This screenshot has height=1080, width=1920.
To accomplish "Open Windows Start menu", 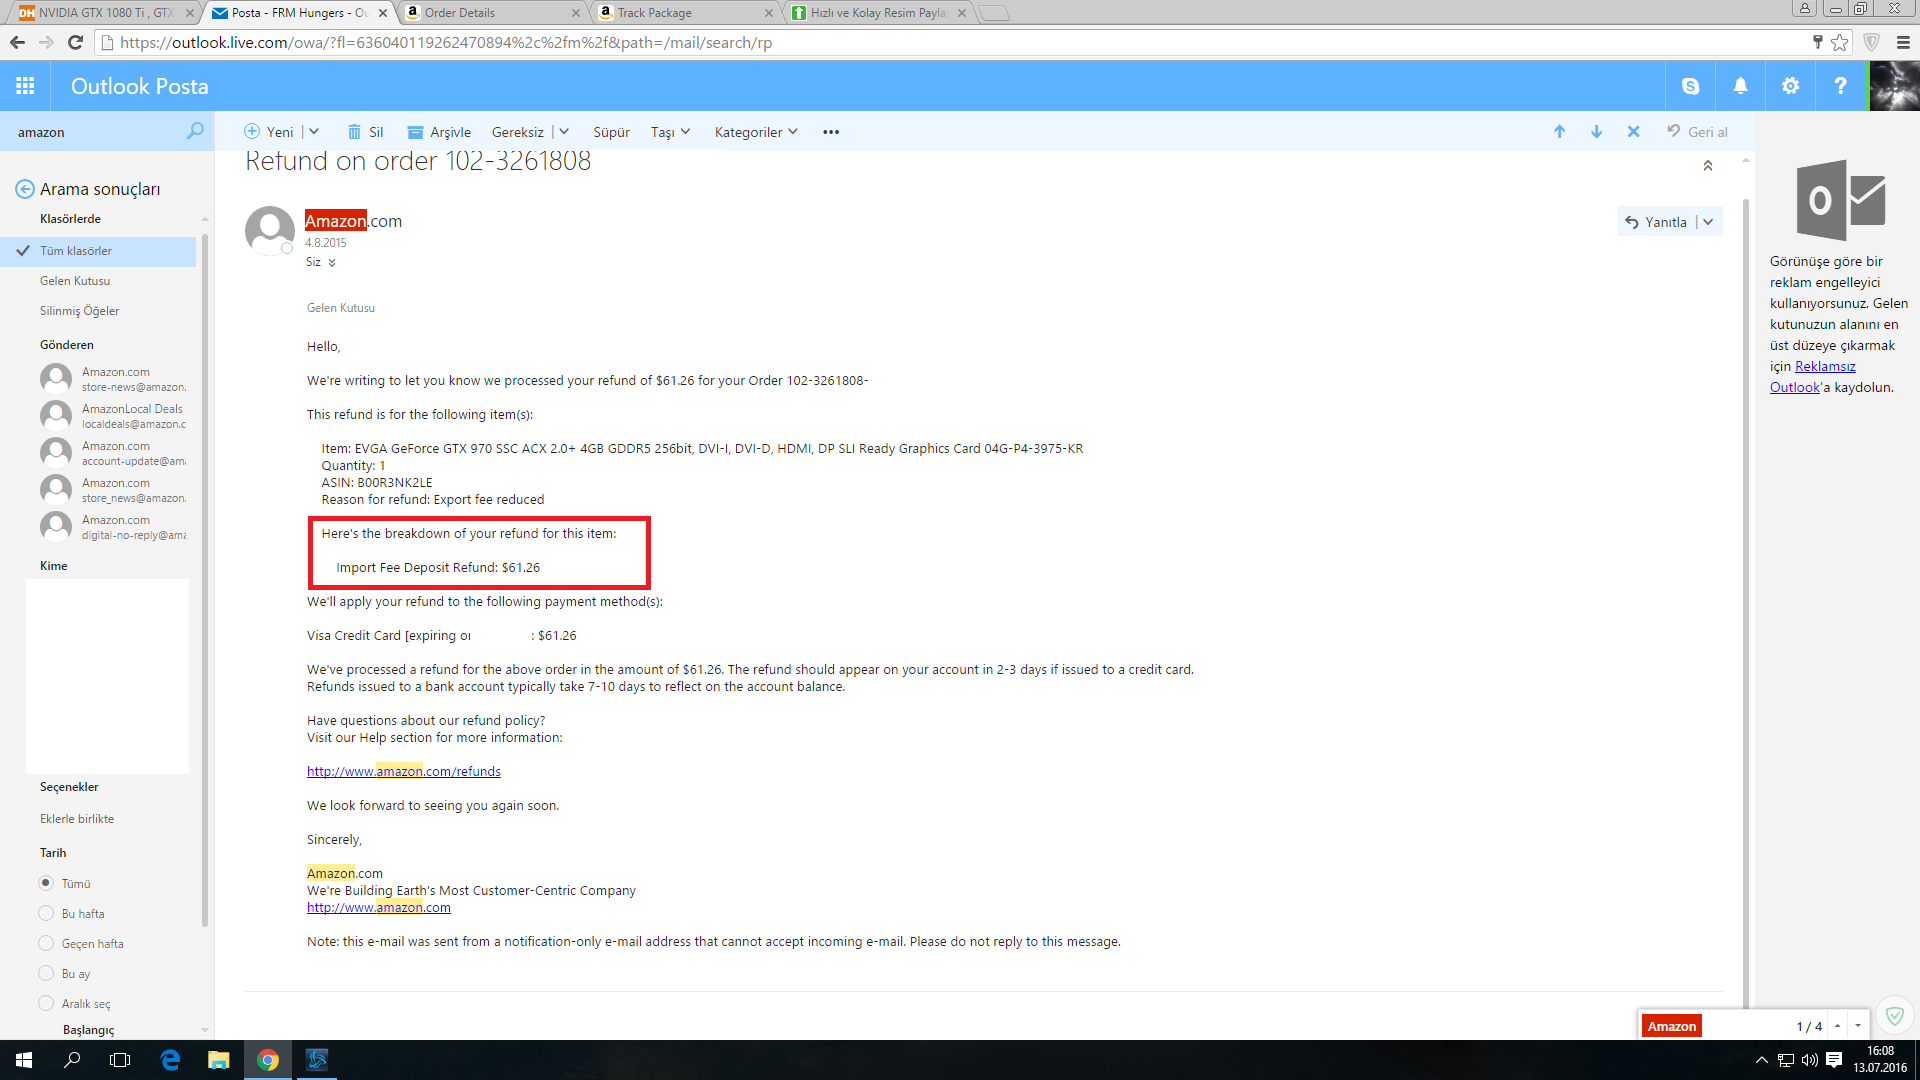I will [24, 1060].
